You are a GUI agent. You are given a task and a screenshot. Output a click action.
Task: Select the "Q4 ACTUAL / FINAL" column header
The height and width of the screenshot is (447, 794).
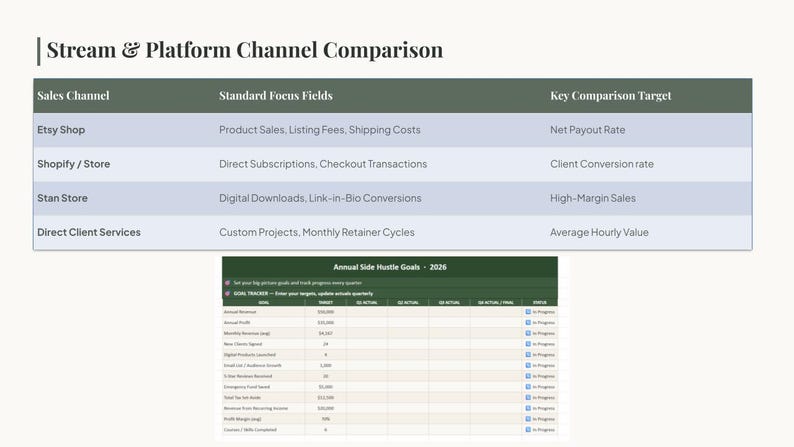click(x=496, y=303)
